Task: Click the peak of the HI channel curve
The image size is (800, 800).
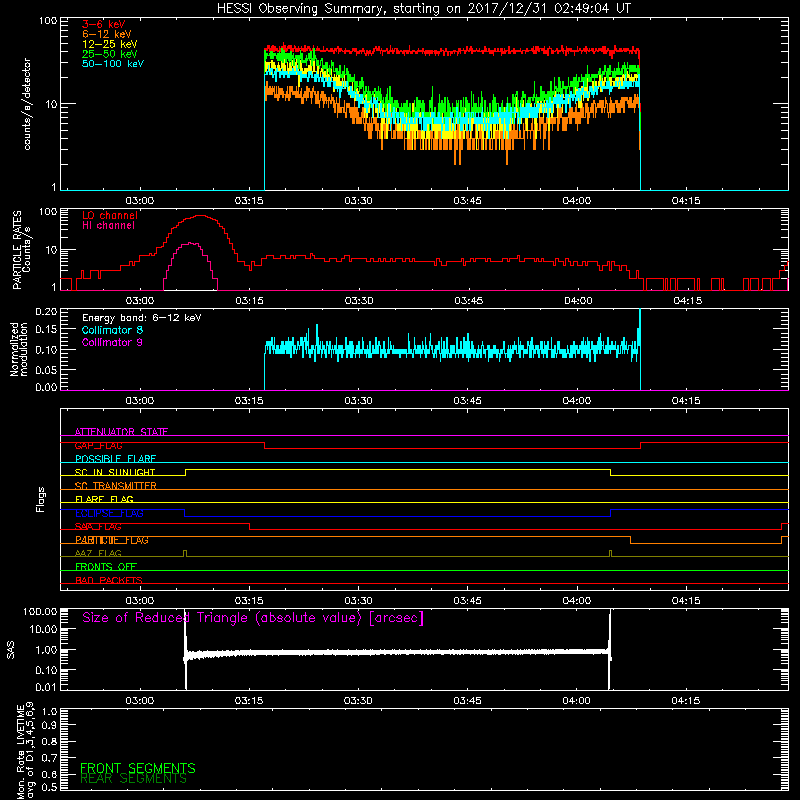Action: (x=191, y=243)
